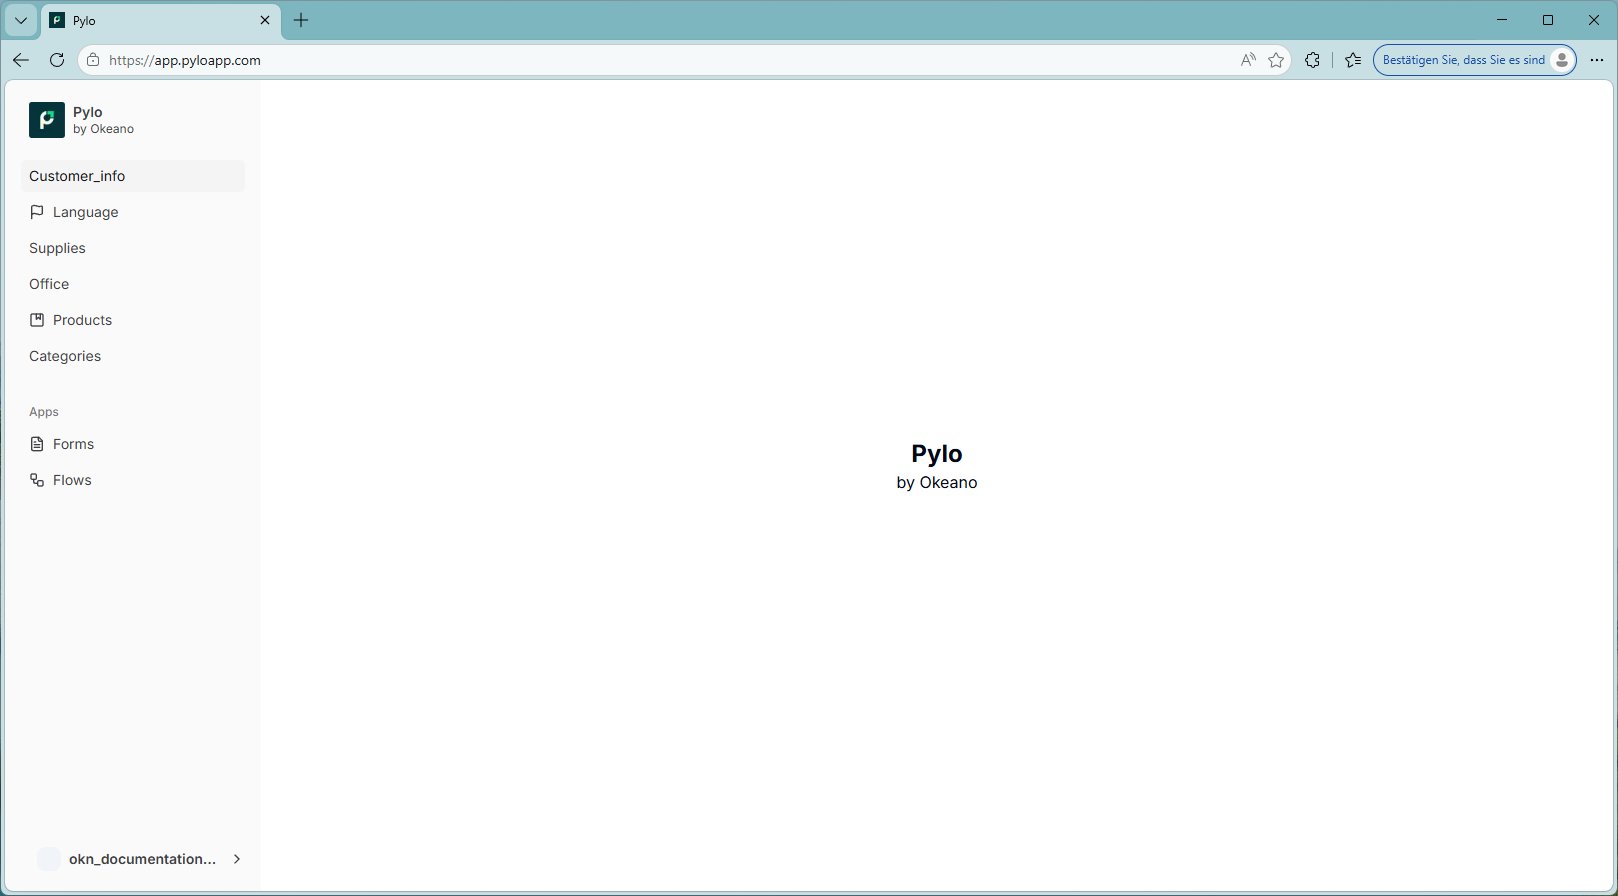1618x896 pixels.
Task: Open browser settings and more menu
Action: [x=1597, y=60]
